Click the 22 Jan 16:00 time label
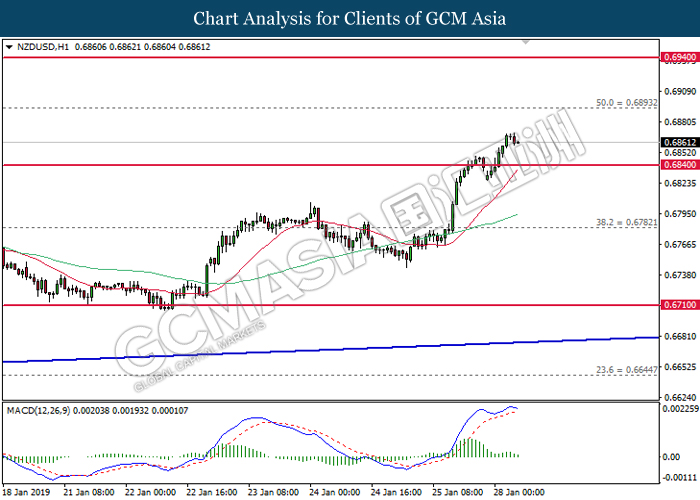This screenshot has height=500, width=700. [x=212, y=492]
